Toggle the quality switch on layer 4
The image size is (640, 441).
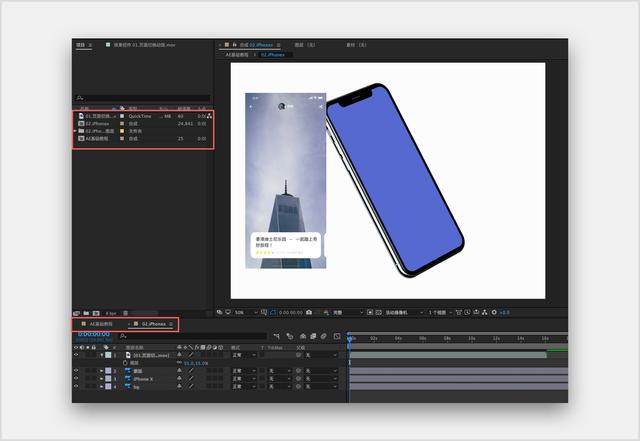(x=191, y=386)
